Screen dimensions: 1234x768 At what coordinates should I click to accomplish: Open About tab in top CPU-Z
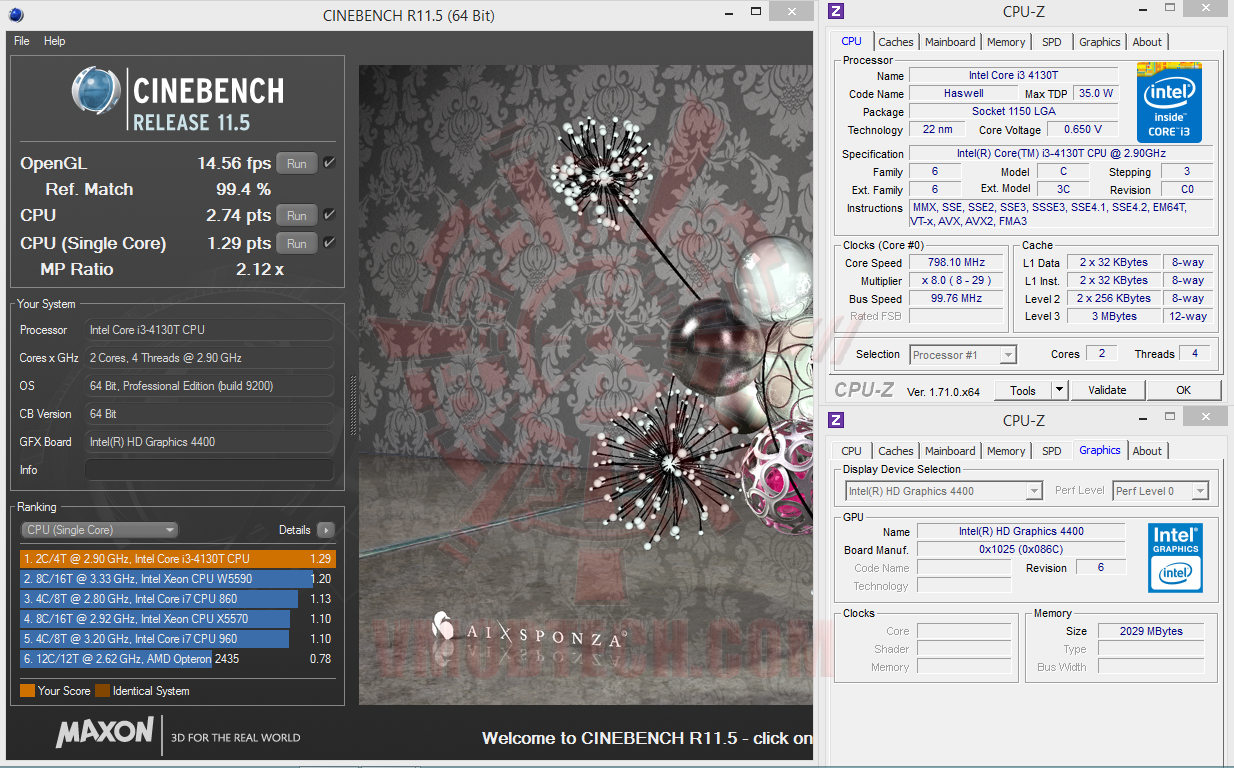1148,42
